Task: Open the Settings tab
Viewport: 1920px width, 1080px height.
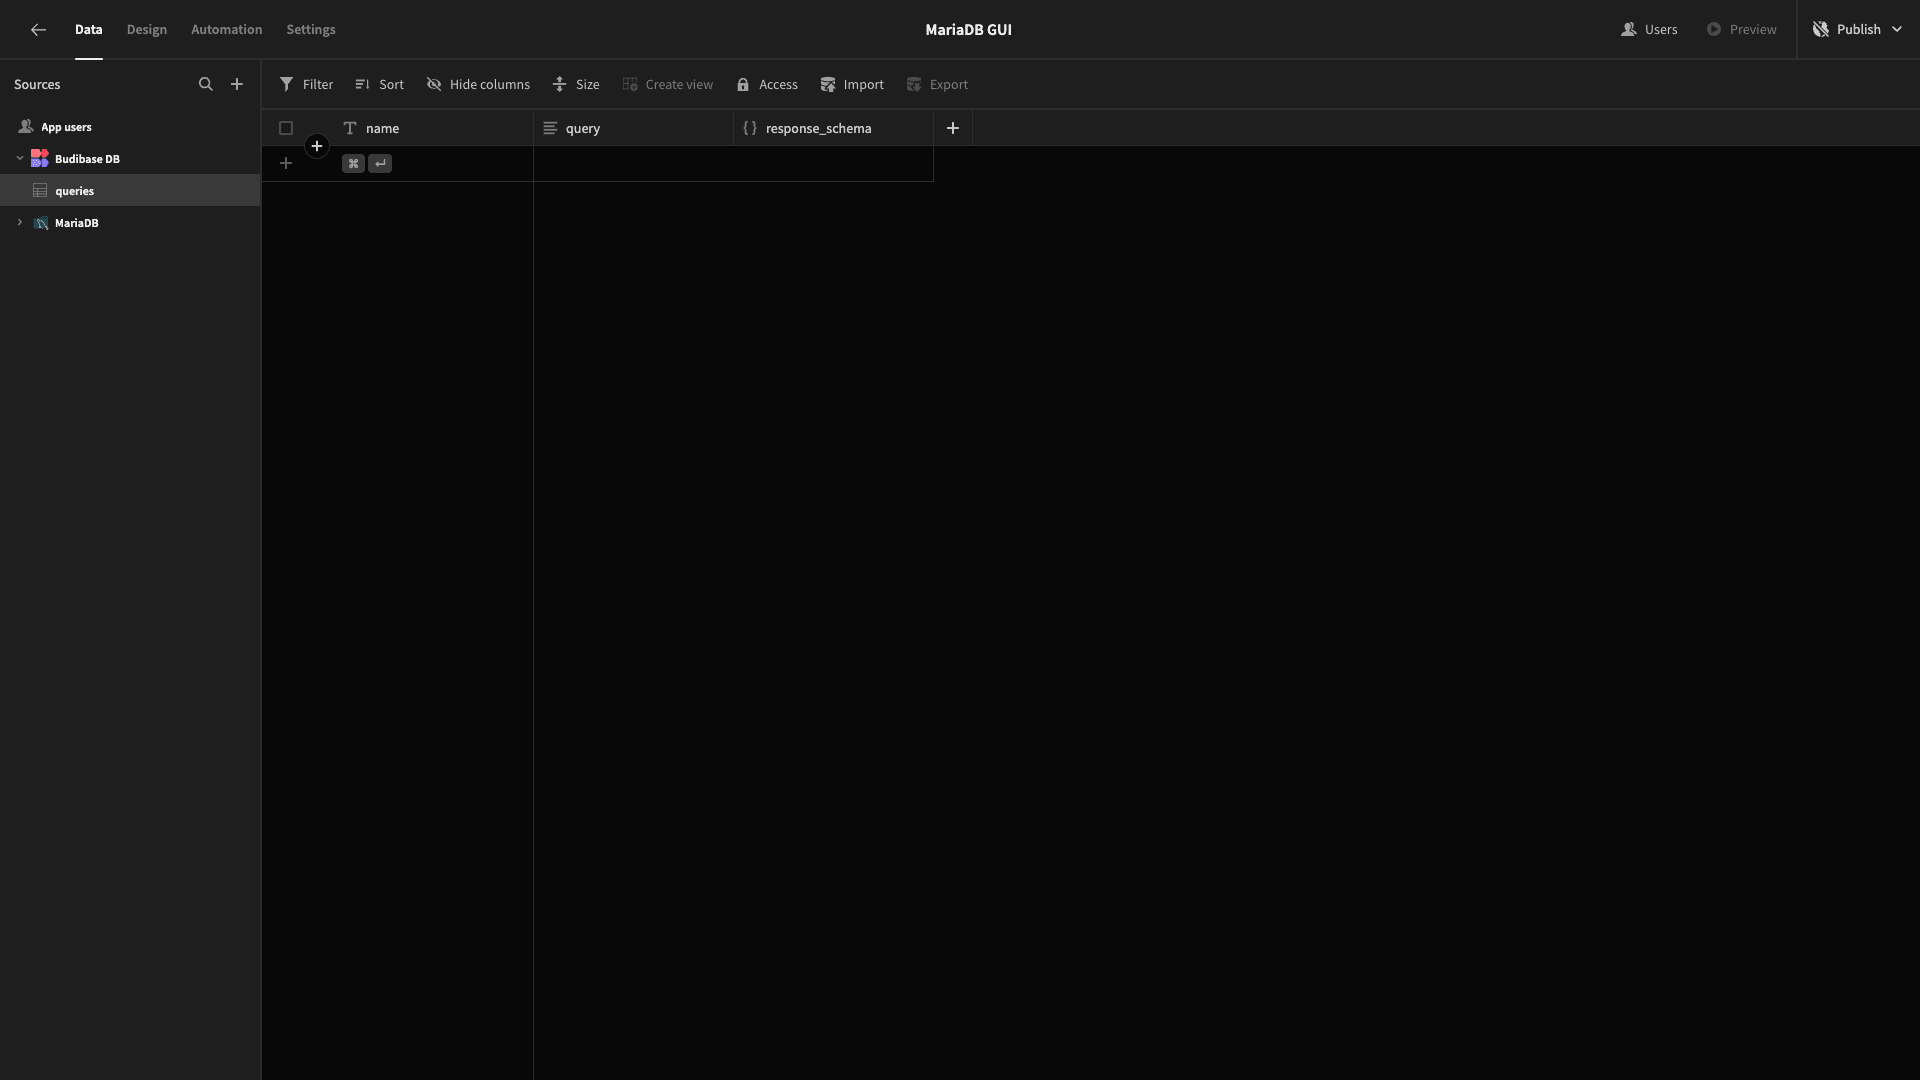Action: pyautogui.click(x=311, y=30)
